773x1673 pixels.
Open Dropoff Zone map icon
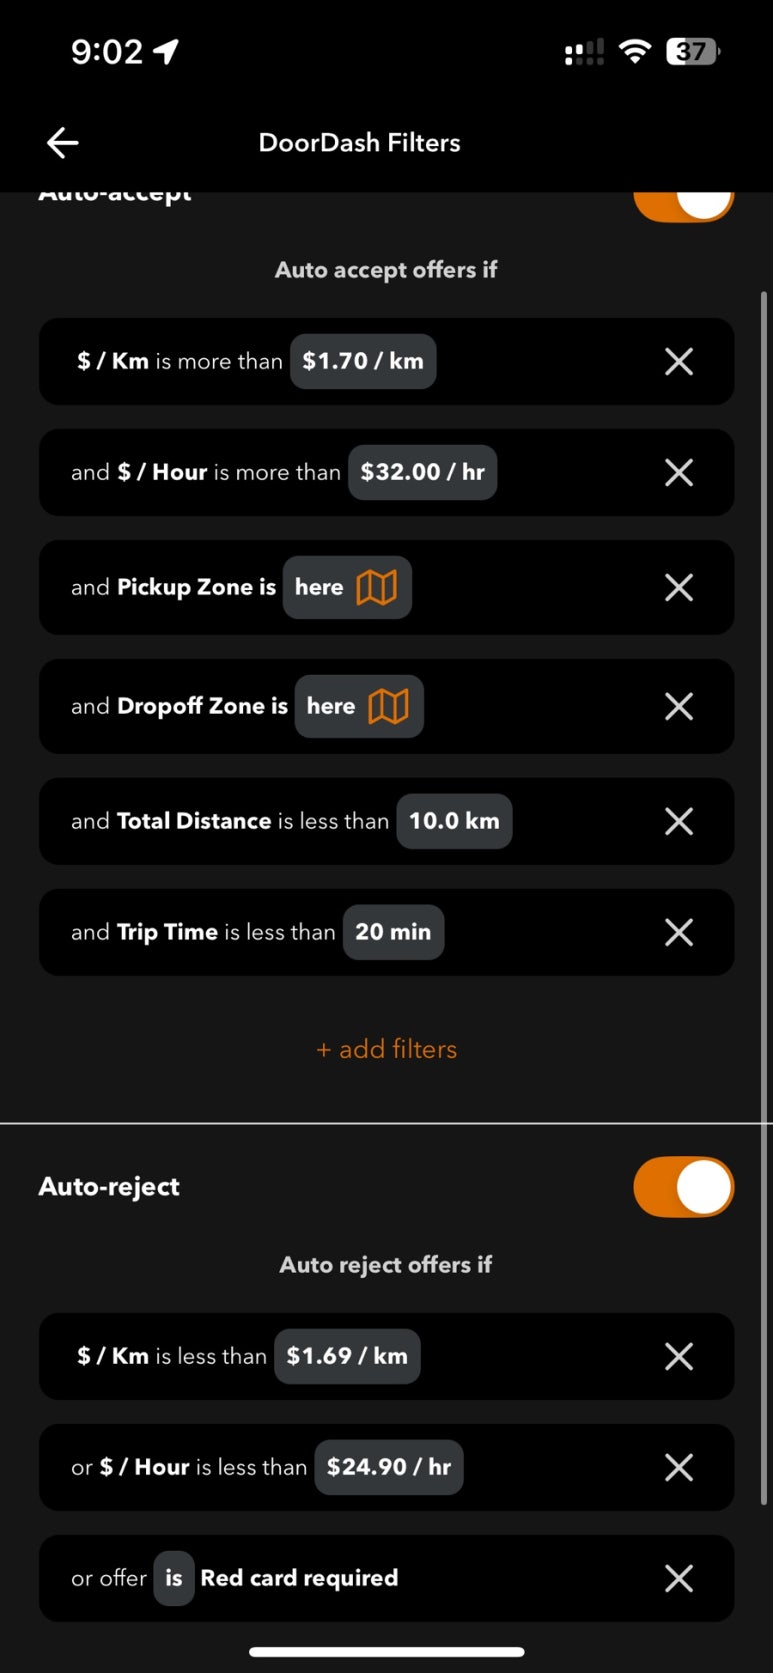tap(389, 706)
